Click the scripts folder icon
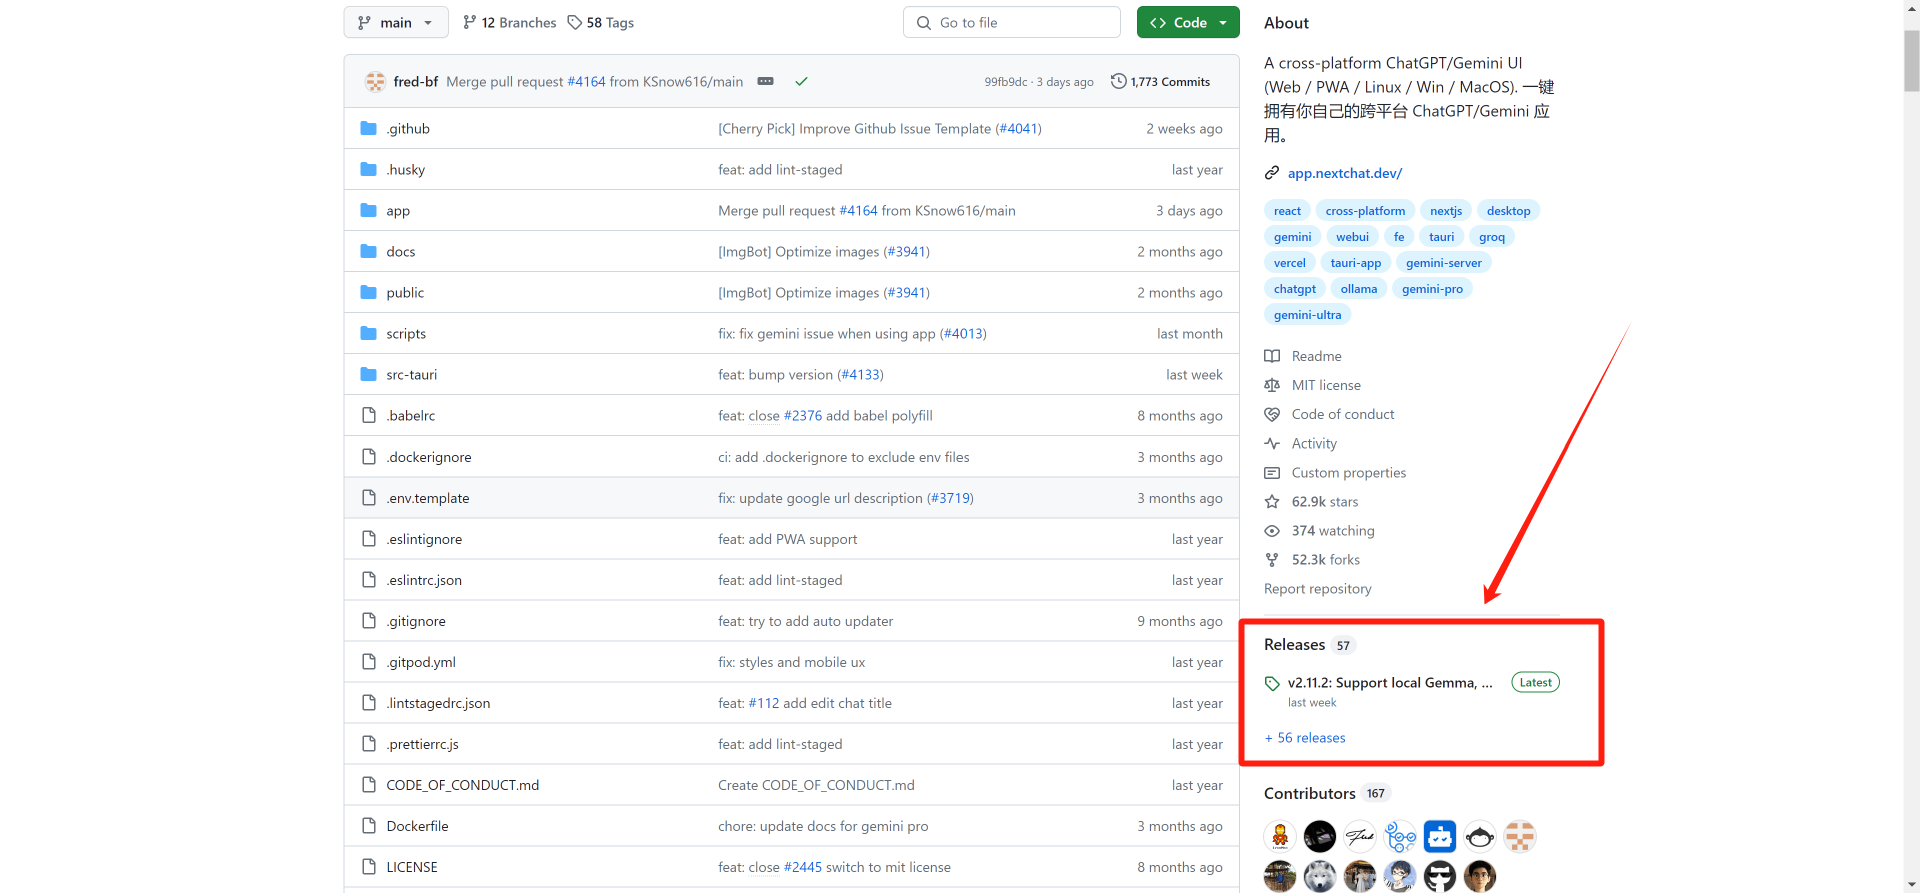This screenshot has height=893, width=1920. click(369, 333)
